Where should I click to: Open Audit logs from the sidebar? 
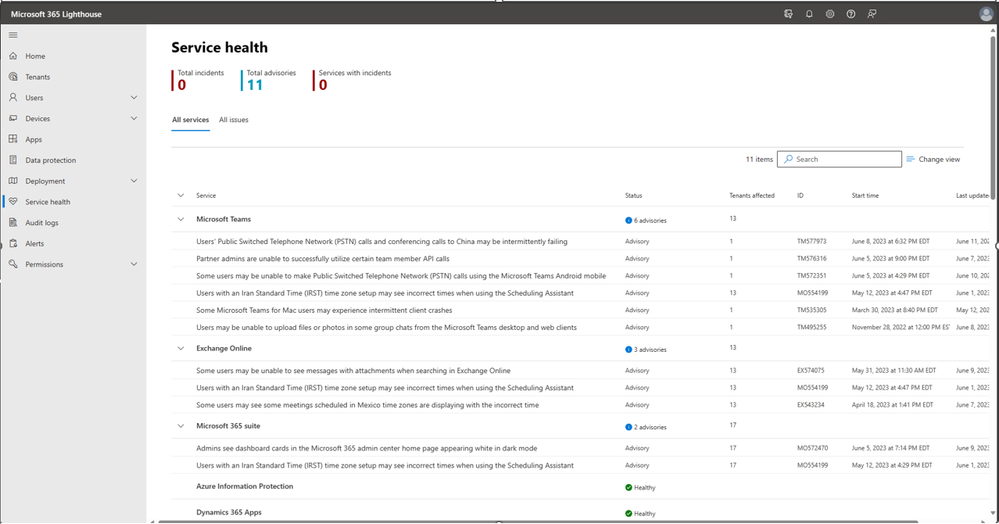[41, 223]
